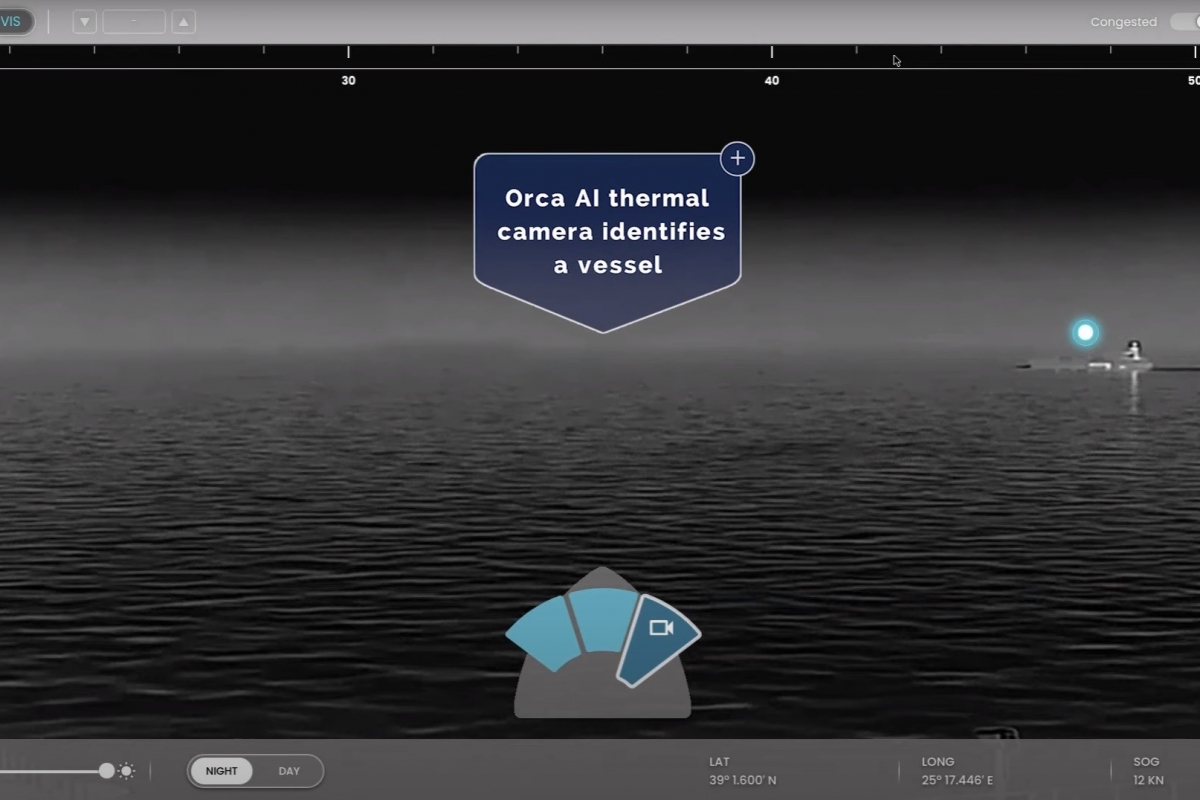Select NIGHT mode
Screen dimensions: 1200x800
222,771
